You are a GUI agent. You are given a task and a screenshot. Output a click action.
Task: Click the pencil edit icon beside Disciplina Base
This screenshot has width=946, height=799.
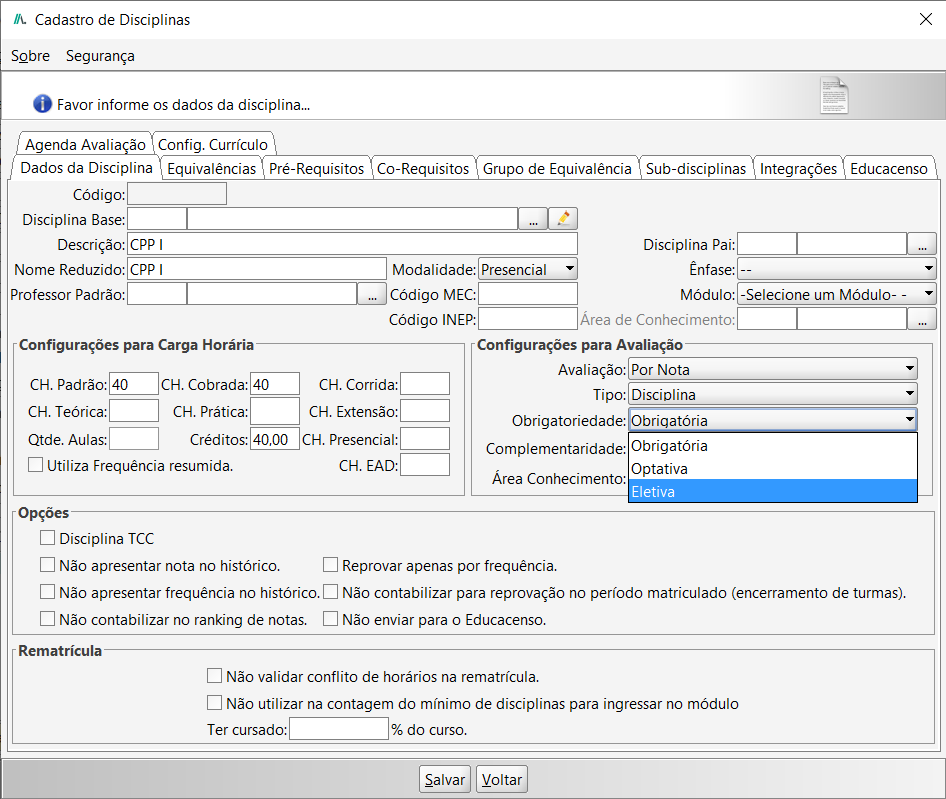click(x=563, y=218)
